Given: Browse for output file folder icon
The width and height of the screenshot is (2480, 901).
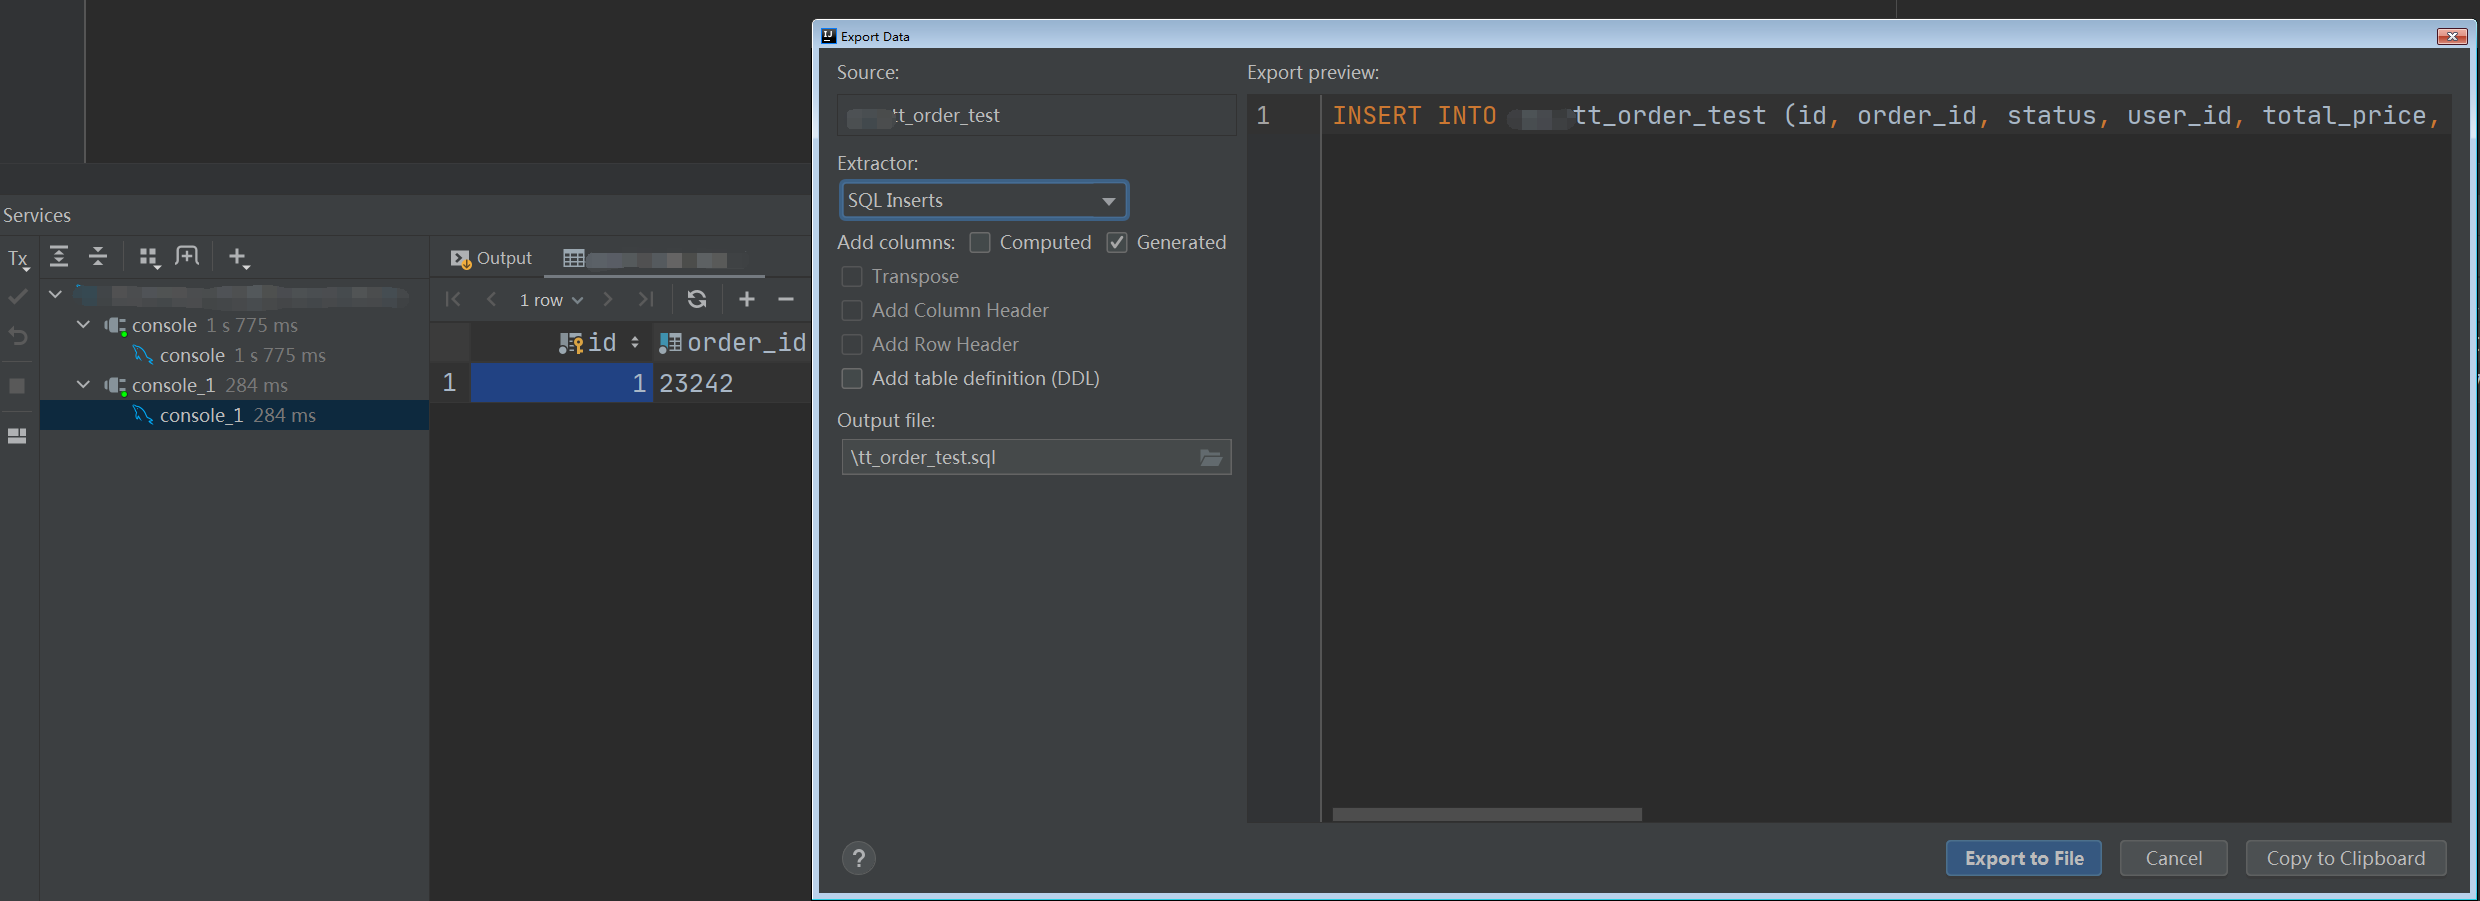Looking at the screenshot, I should tap(1211, 458).
